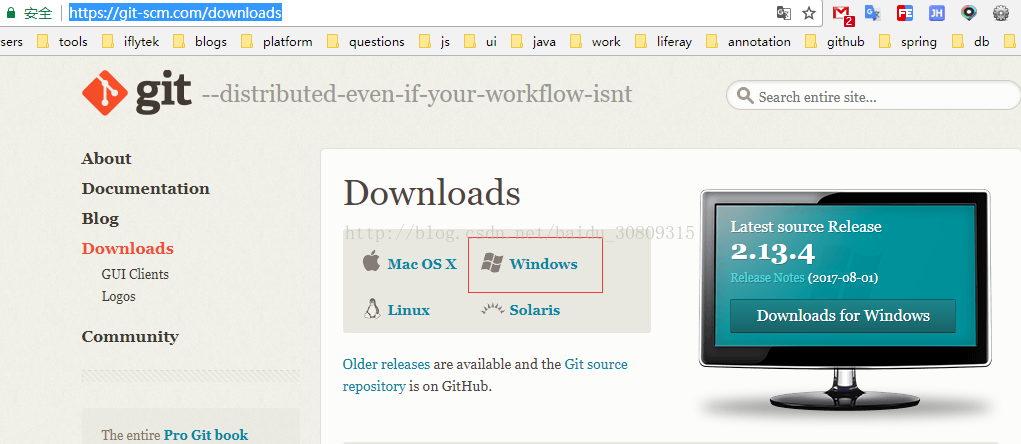Go to the Documentation section
Image resolution: width=1021 pixels, height=444 pixels.
tap(145, 188)
